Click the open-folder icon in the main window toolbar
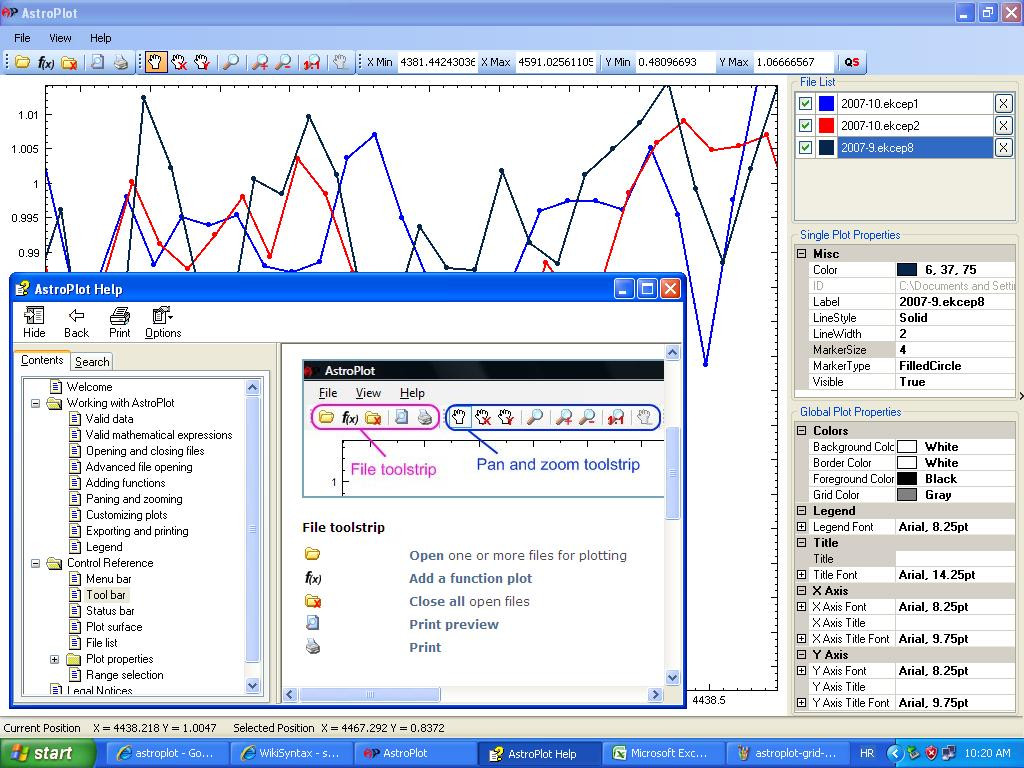Screen dimensions: 1024x768 (22, 62)
